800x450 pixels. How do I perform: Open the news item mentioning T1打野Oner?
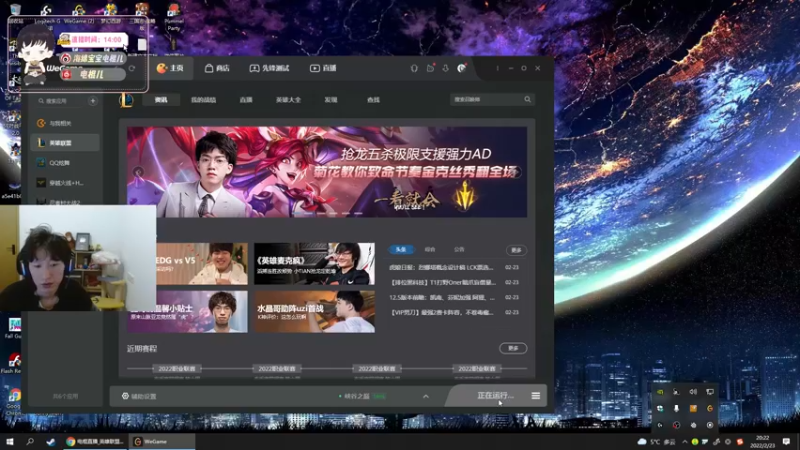(x=443, y=282)
